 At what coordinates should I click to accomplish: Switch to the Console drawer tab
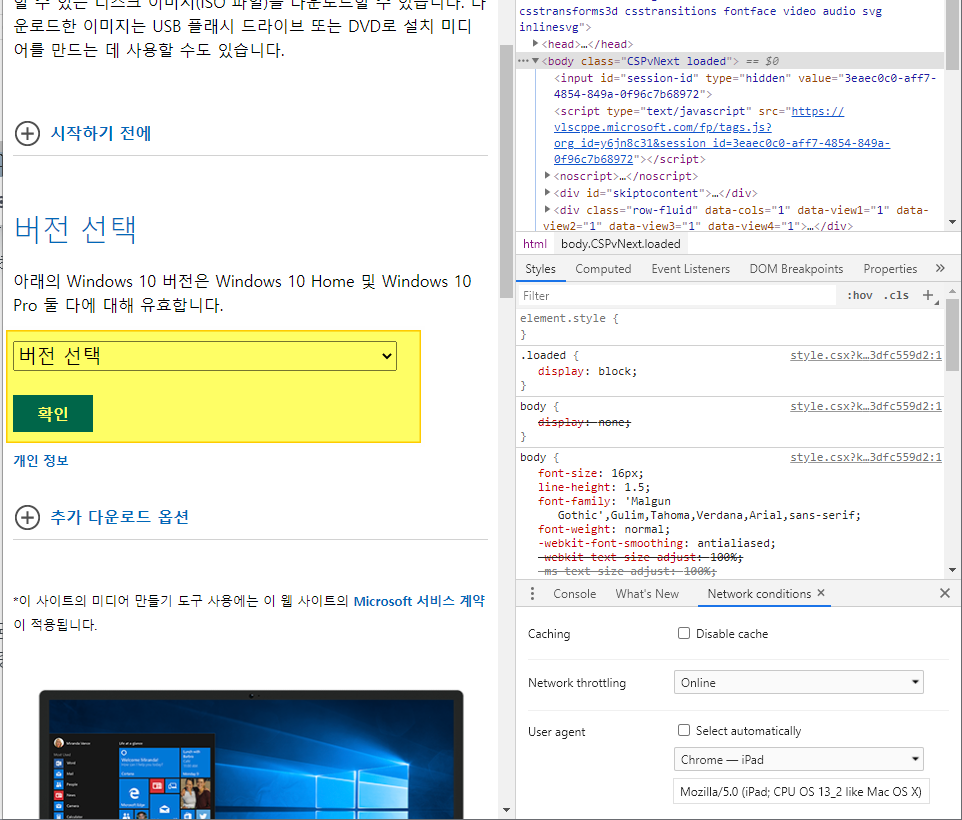(574, 593)
